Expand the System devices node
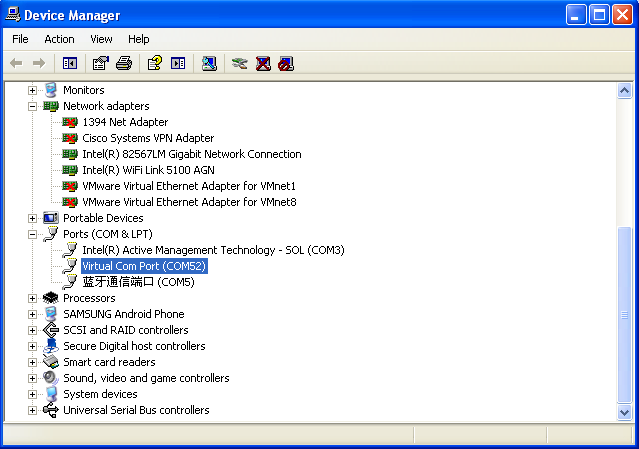The image size is (639, 449). (33, 394)
